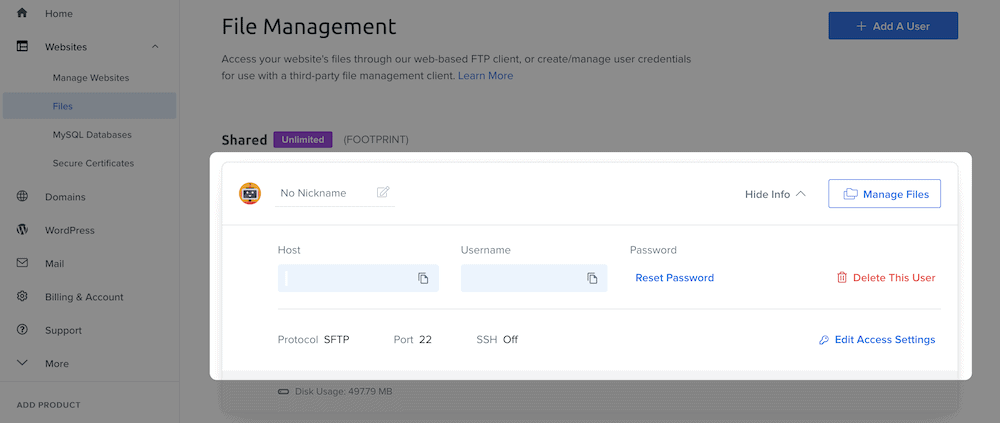Click the Add A User button
Screen dimensions: 1000x423
click(x=893, y=26)
